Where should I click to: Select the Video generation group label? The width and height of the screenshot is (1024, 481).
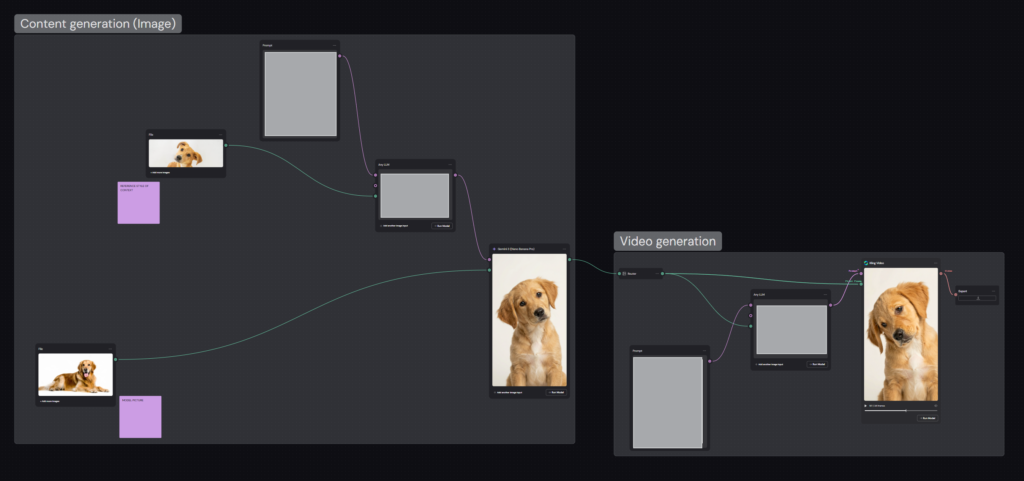pos(667,241)
